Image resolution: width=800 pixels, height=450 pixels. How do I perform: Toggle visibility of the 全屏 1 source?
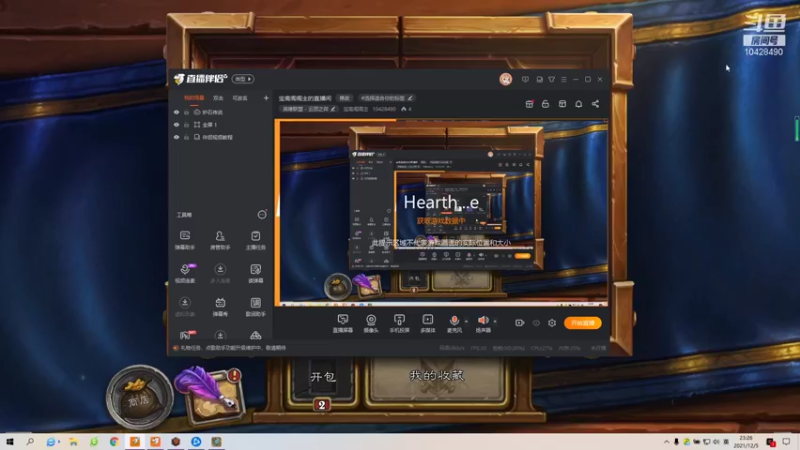pyautogui.click(x=177, y=124)
